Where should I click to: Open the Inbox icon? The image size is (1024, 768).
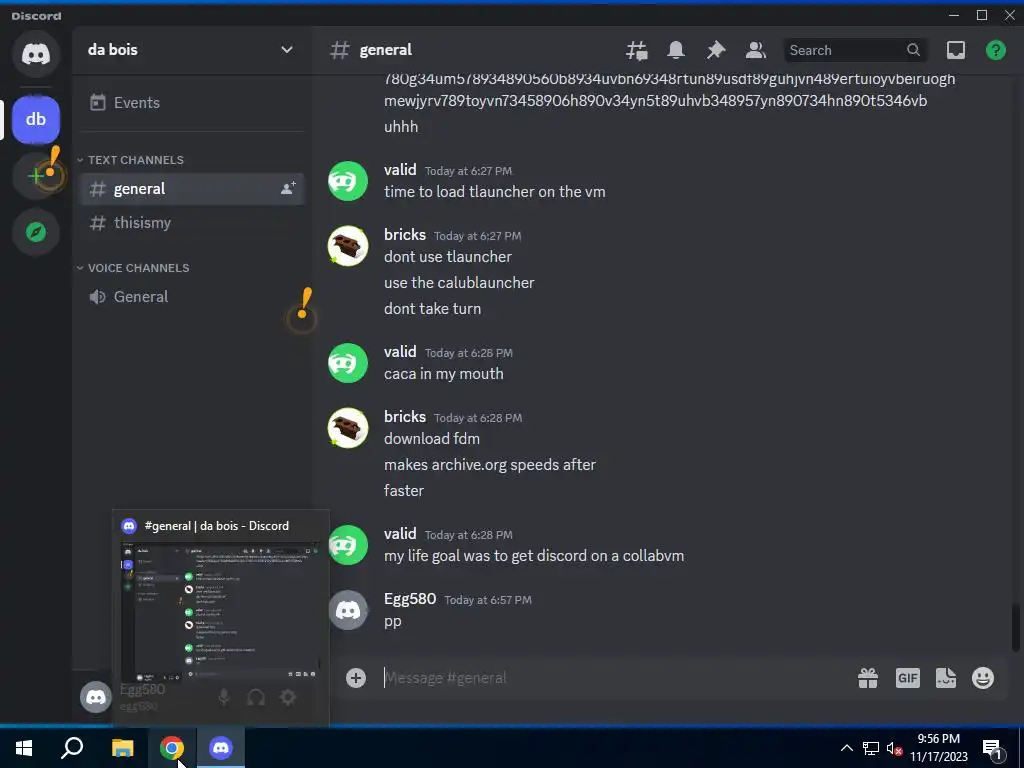955,50
